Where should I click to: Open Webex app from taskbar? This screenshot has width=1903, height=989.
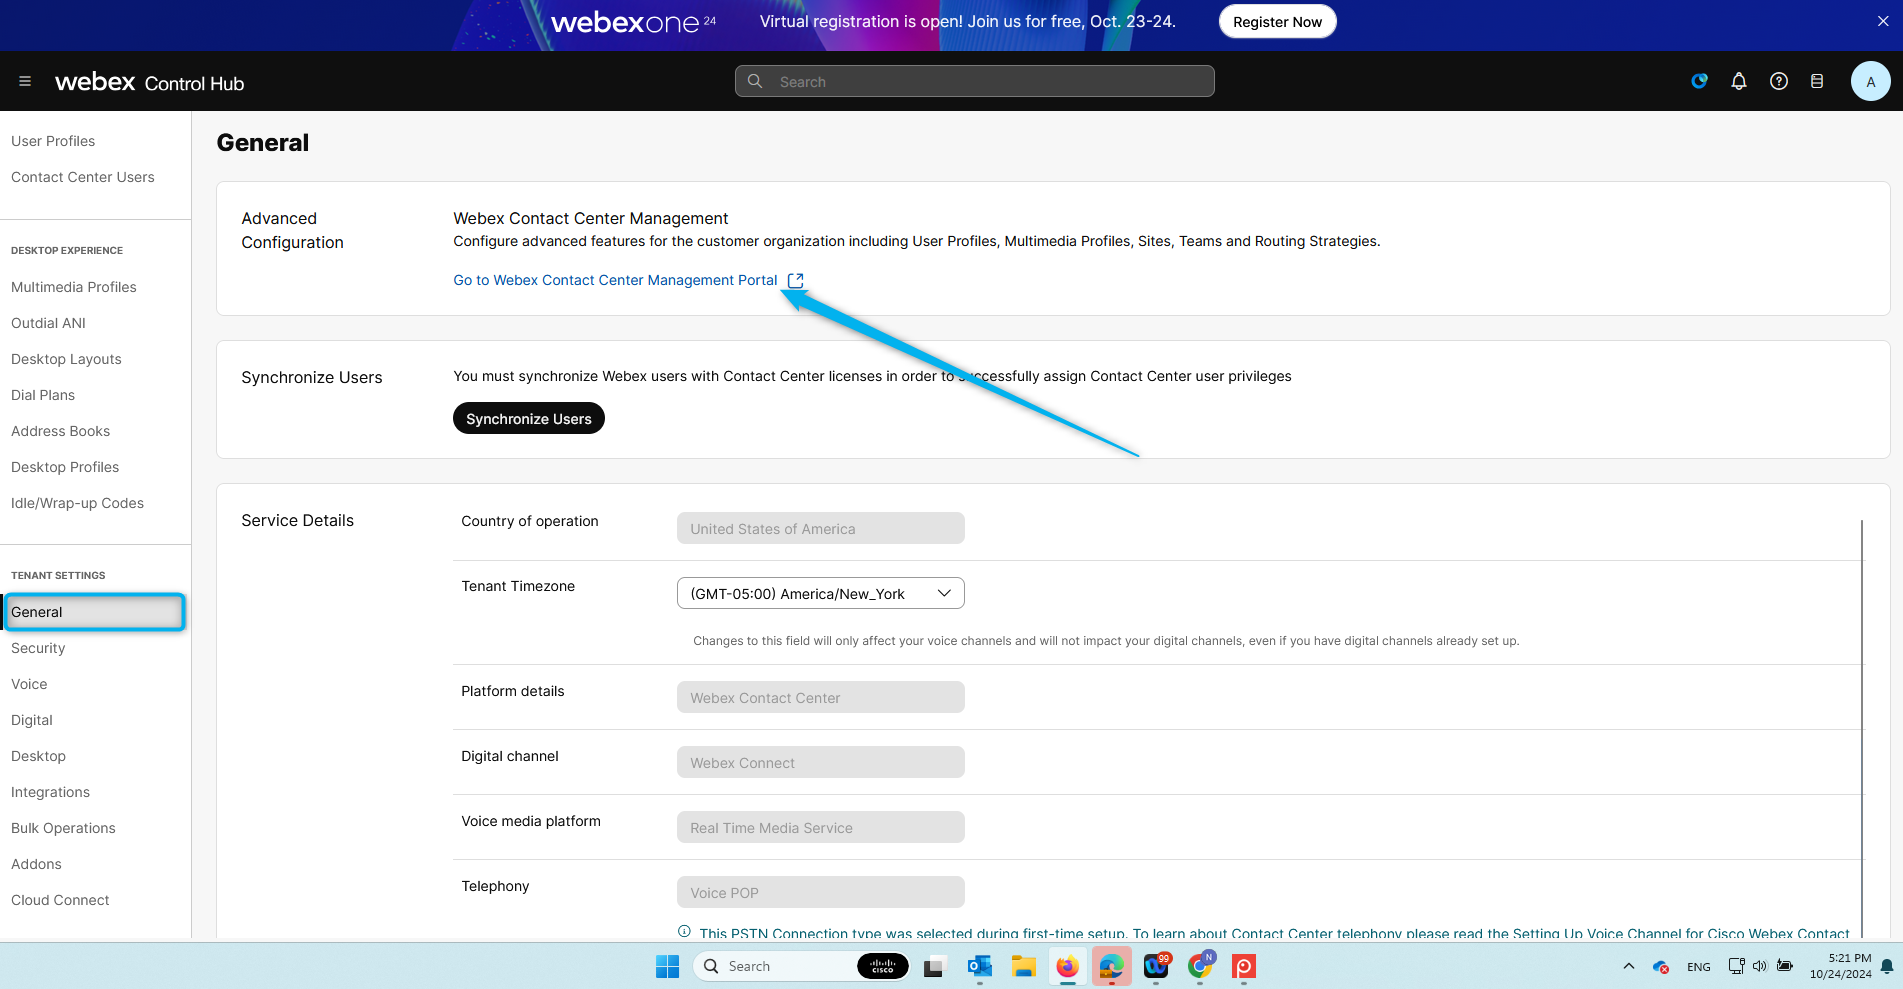[x=1156, y=966]
